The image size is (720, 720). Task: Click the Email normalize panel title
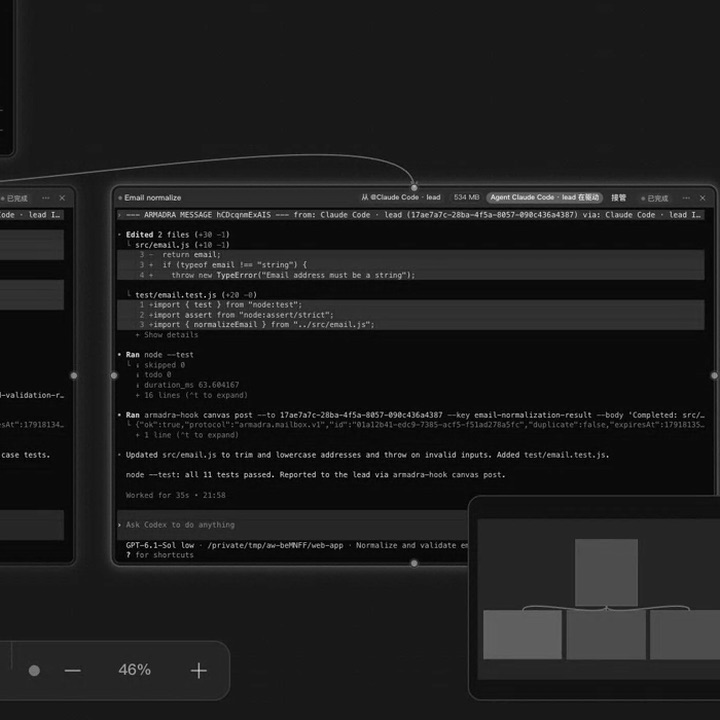point(152,198)
